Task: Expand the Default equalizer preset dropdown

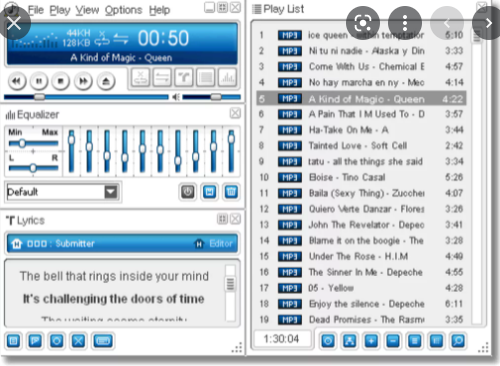Action: pos(111,192)
